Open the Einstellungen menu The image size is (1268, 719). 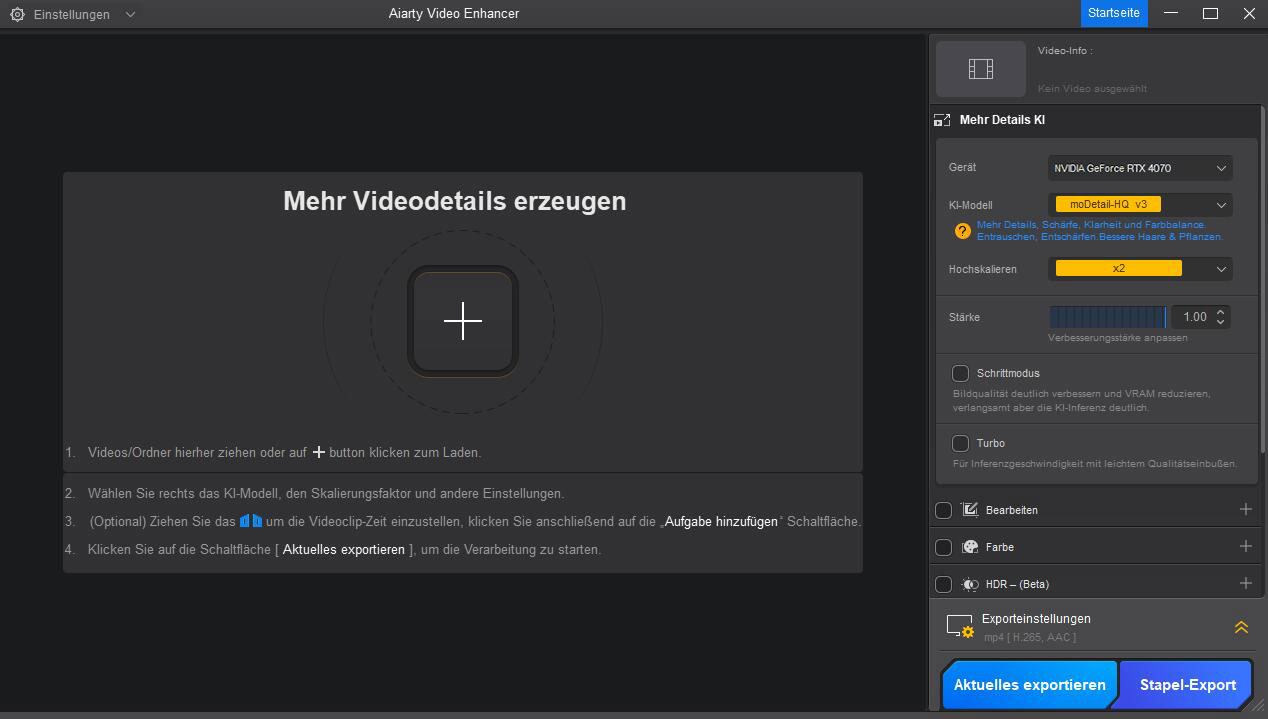[x=72, y=15]
